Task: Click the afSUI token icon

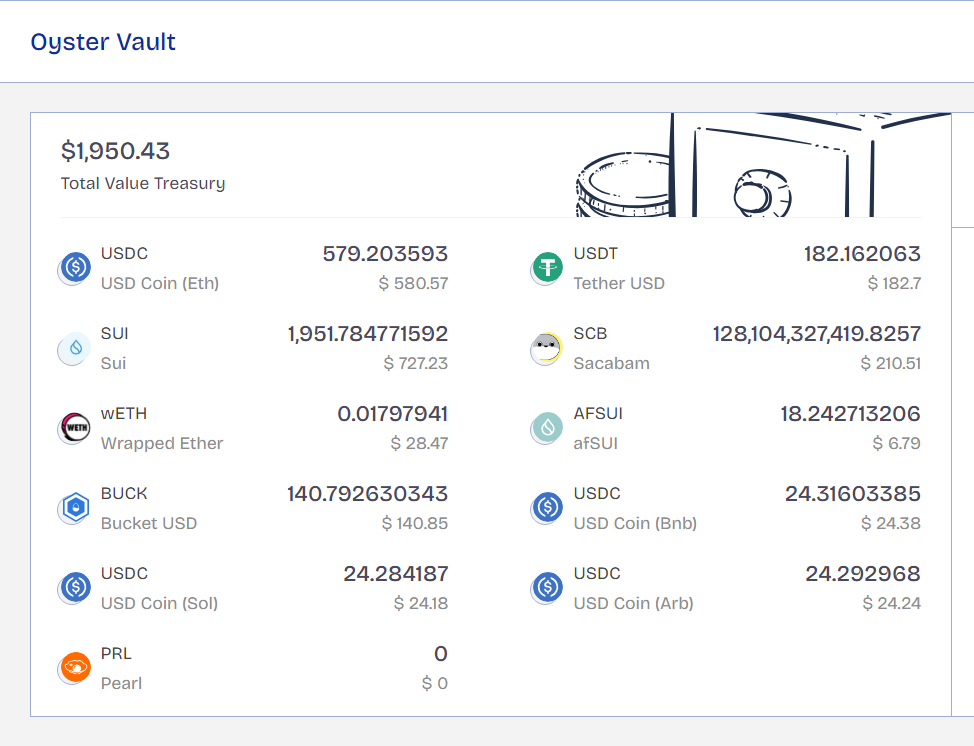Action: coord(547,428)
